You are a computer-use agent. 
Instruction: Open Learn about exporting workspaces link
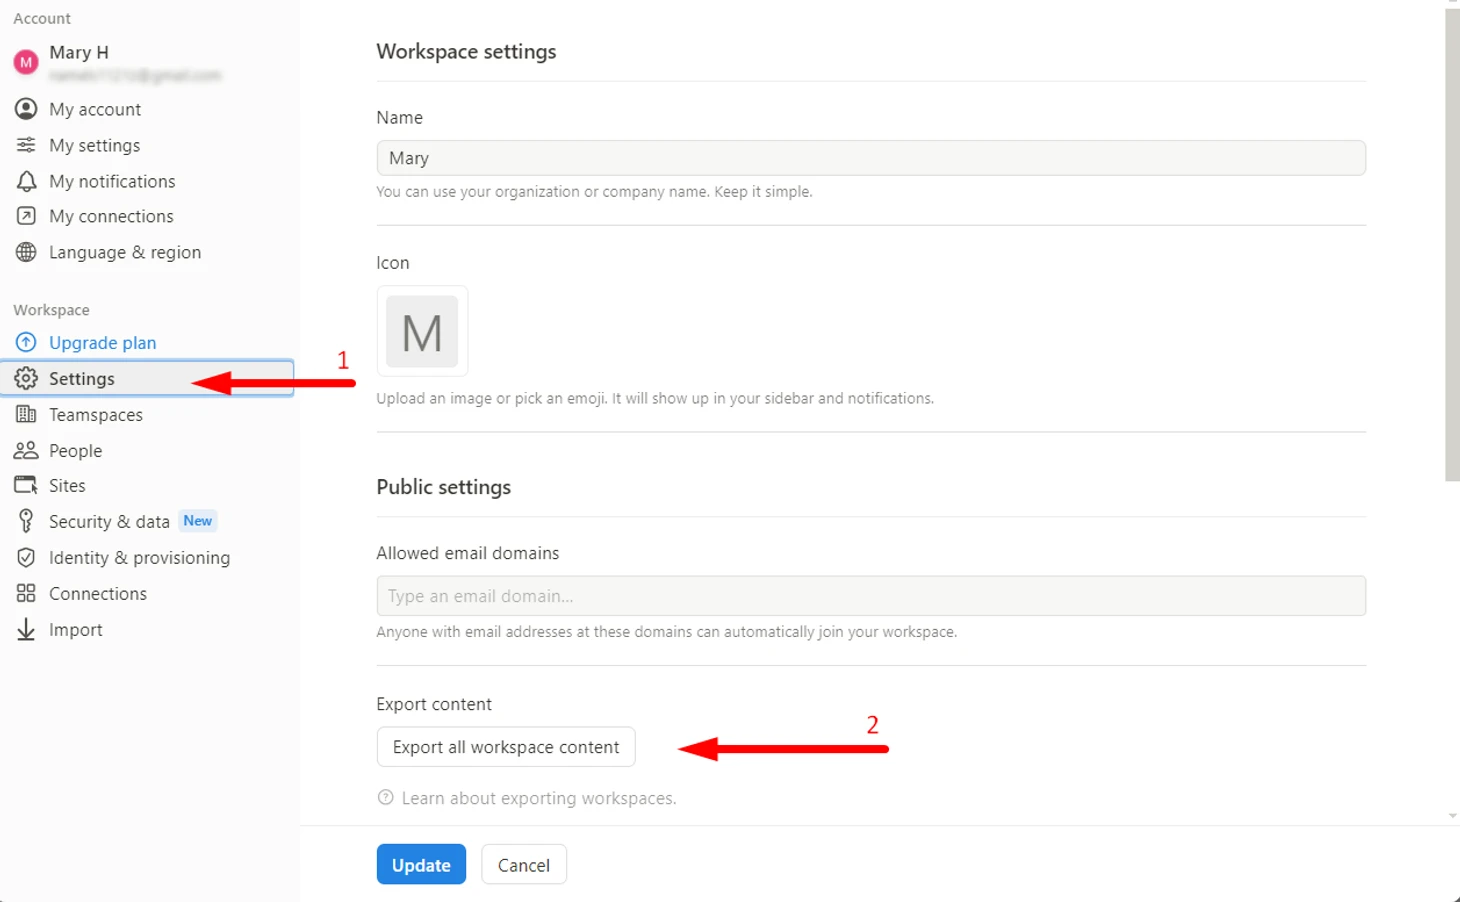538,798
